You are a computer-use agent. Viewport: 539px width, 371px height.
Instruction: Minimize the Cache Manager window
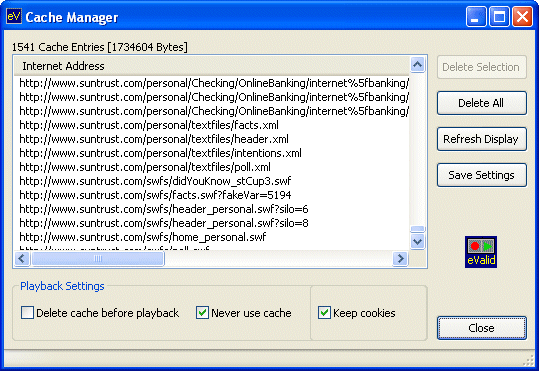click(x=476, y=17)
